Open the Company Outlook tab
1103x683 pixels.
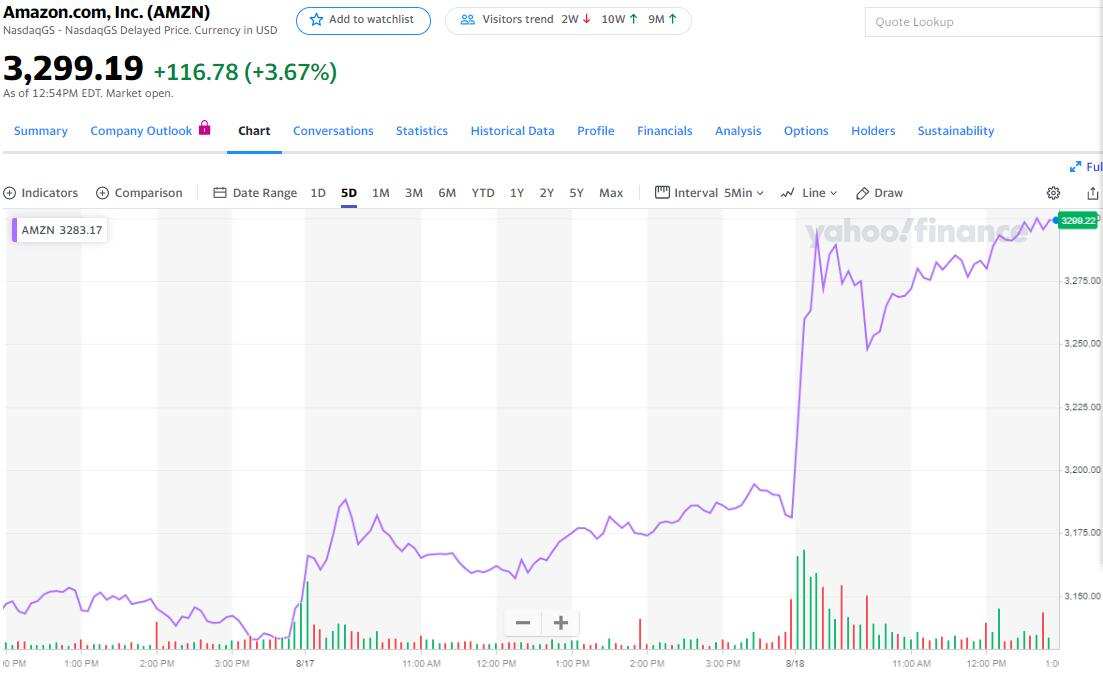[x=141, y=131]
